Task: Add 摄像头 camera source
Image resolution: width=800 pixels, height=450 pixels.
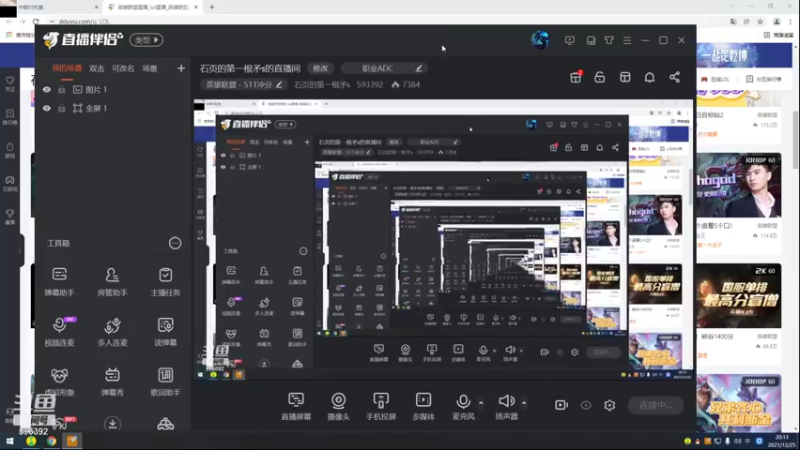Action: [338, 406]
